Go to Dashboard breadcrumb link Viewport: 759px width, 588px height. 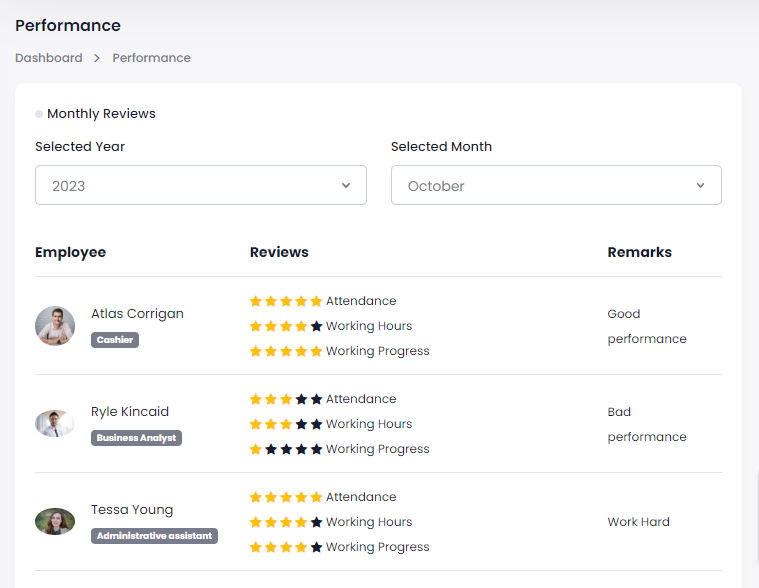49,58
